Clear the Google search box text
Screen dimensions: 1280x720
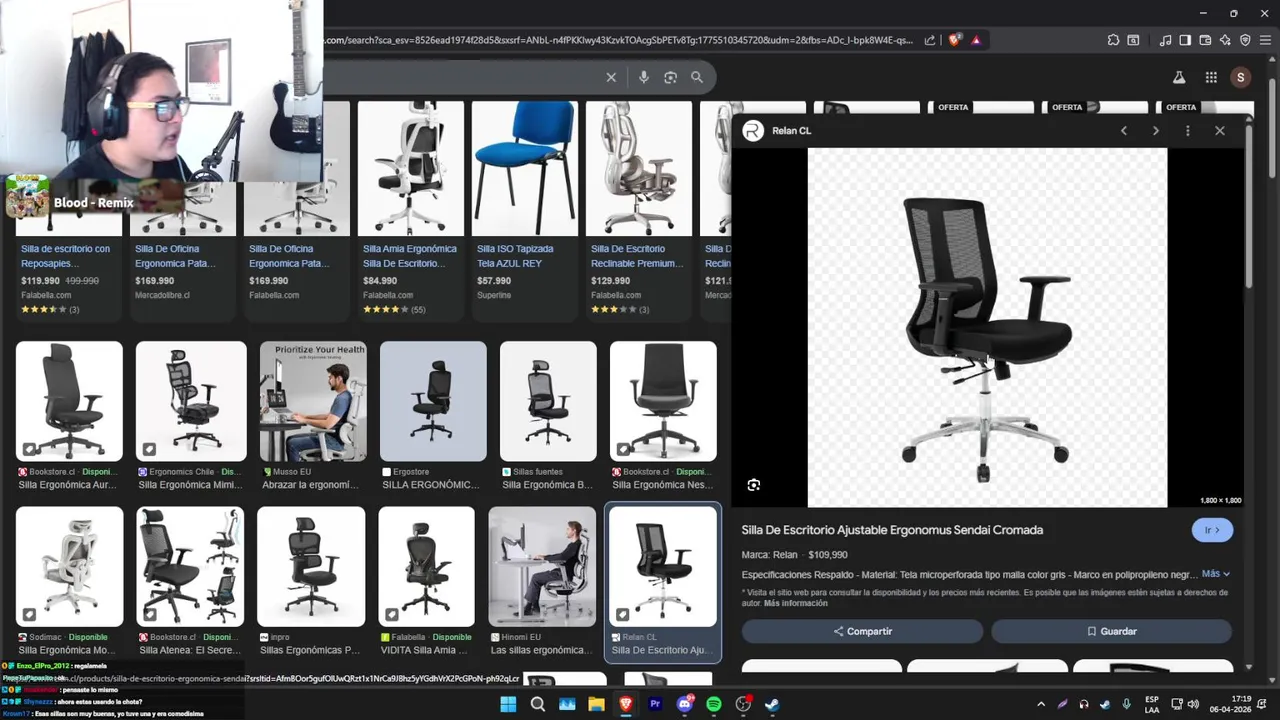(611, 77)
